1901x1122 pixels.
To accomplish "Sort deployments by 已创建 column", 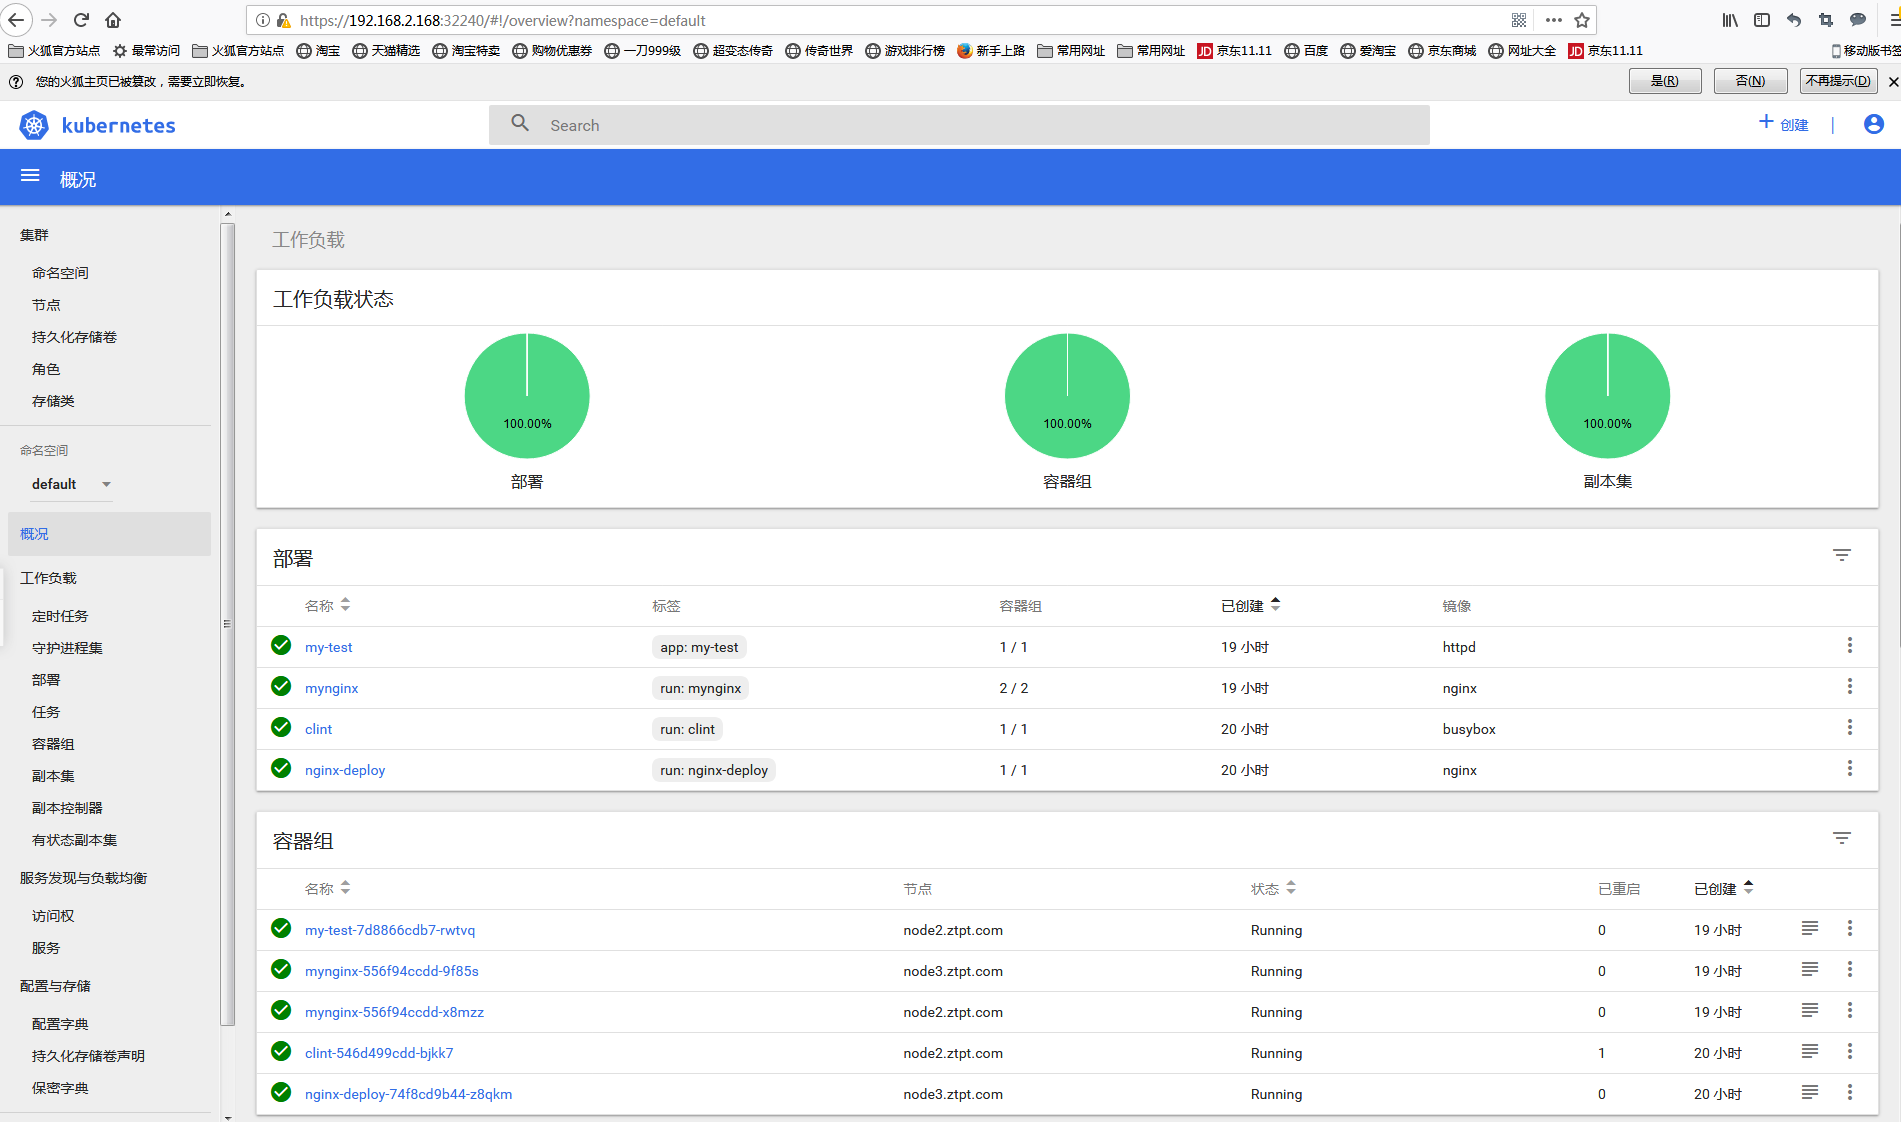I will coord(1250,605).
